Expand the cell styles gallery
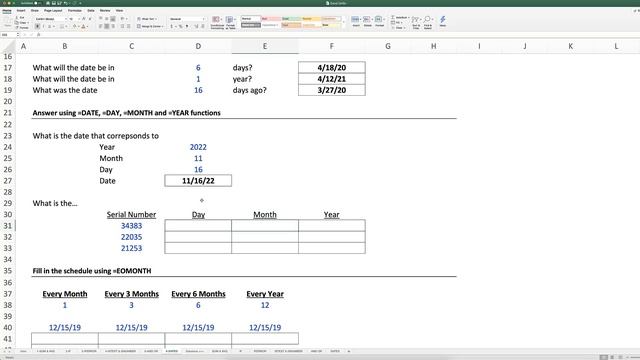The height and width of the screenshot is (360, 640). coord(344,22)
